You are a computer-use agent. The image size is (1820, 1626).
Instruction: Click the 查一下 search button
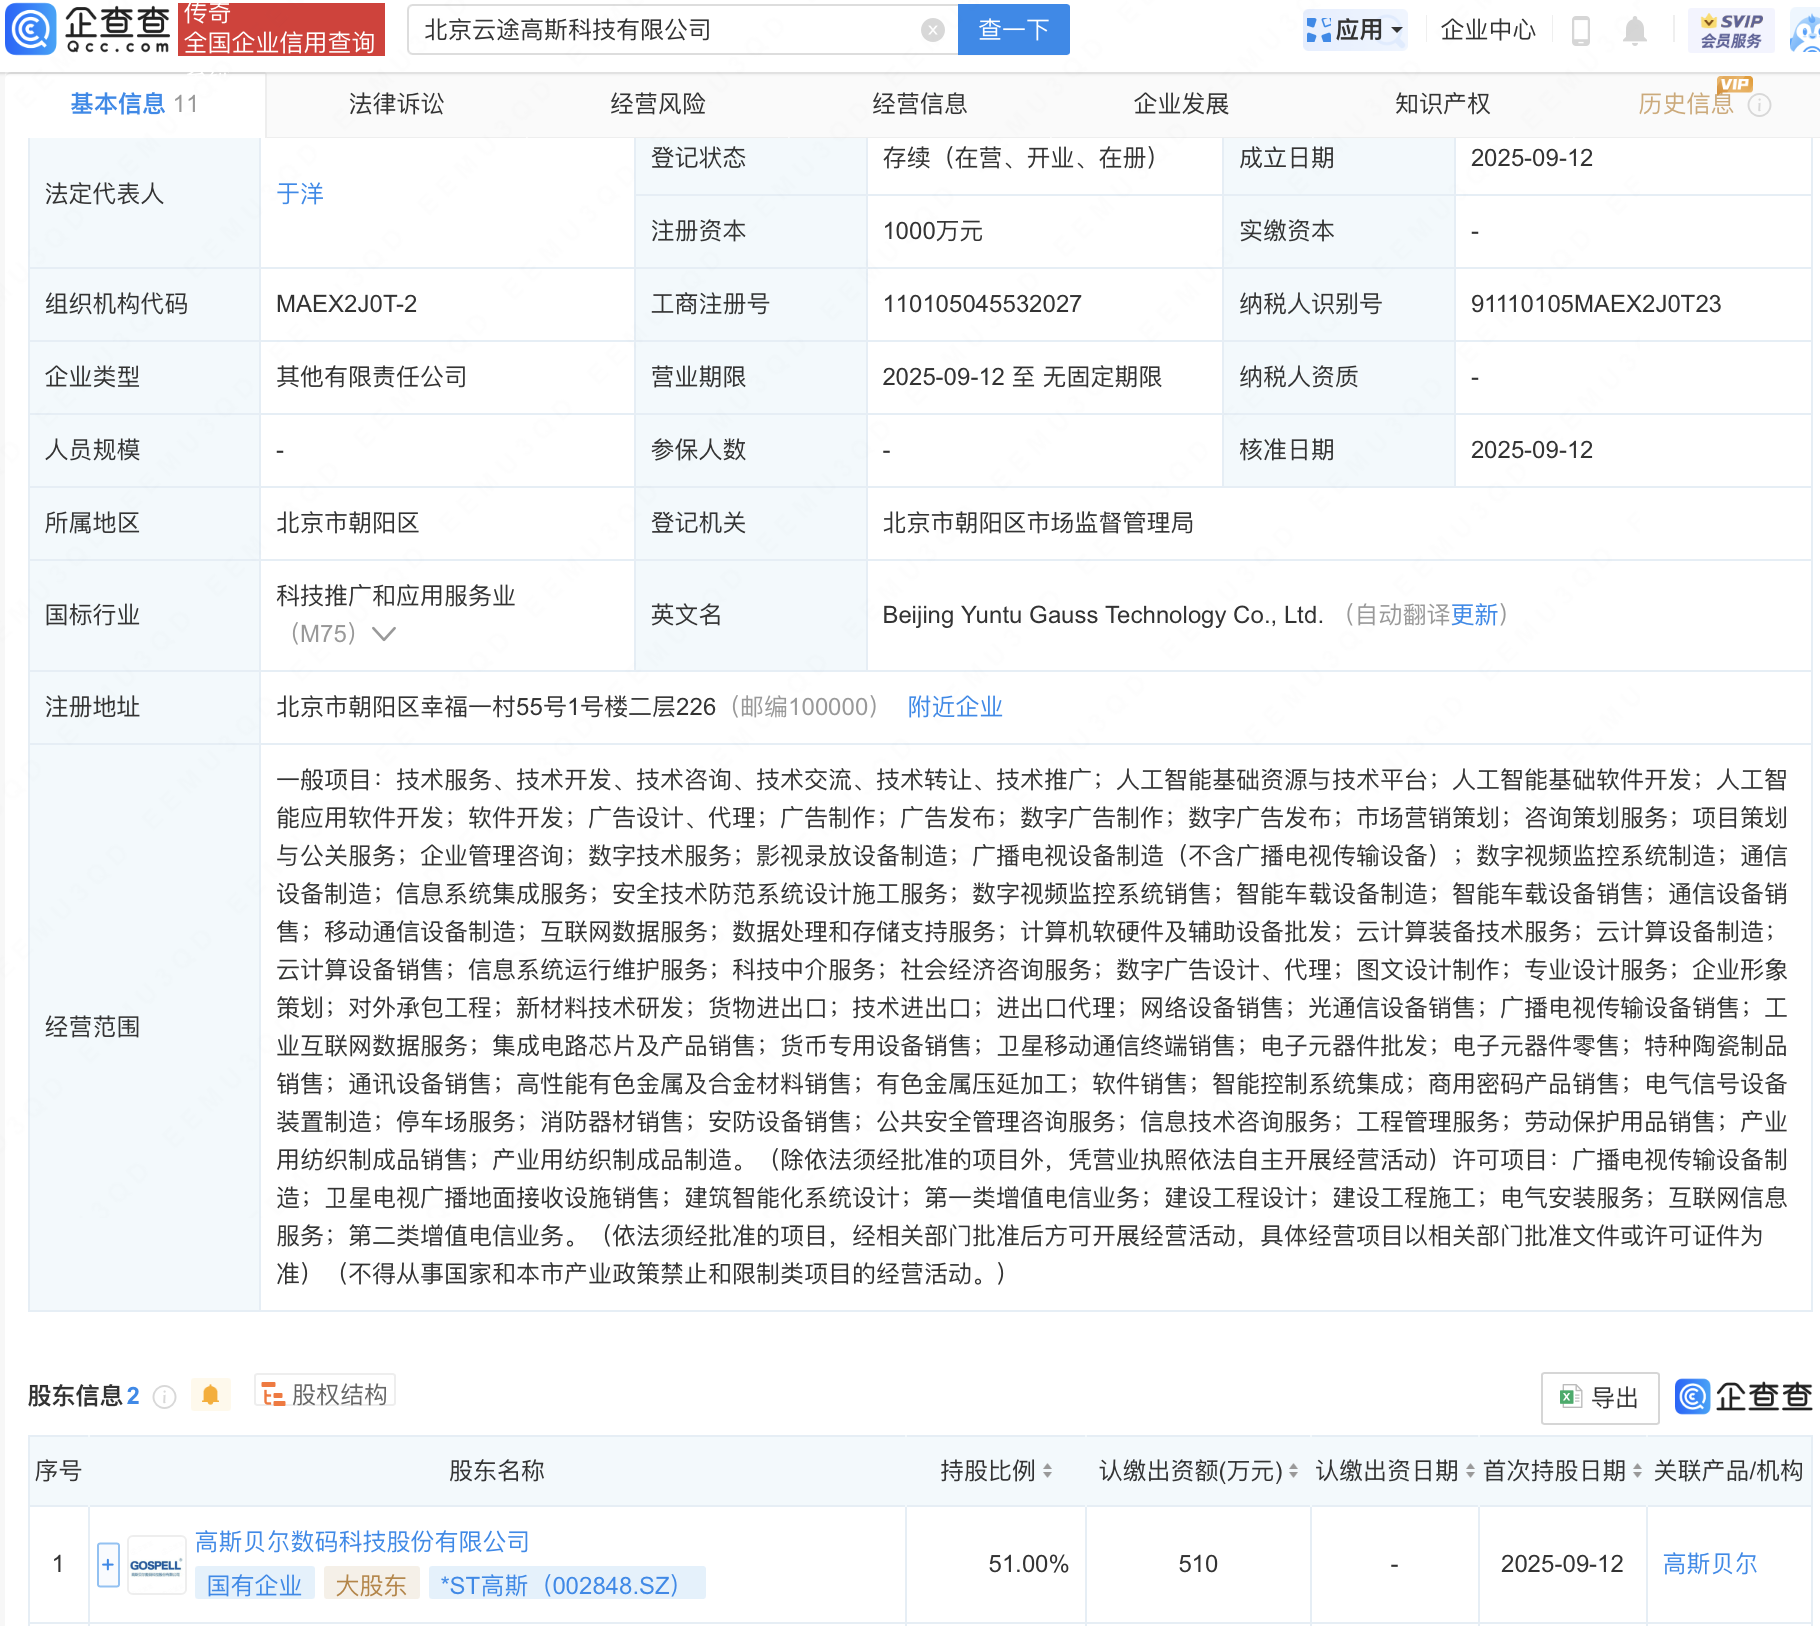(x=1013, y=30)
